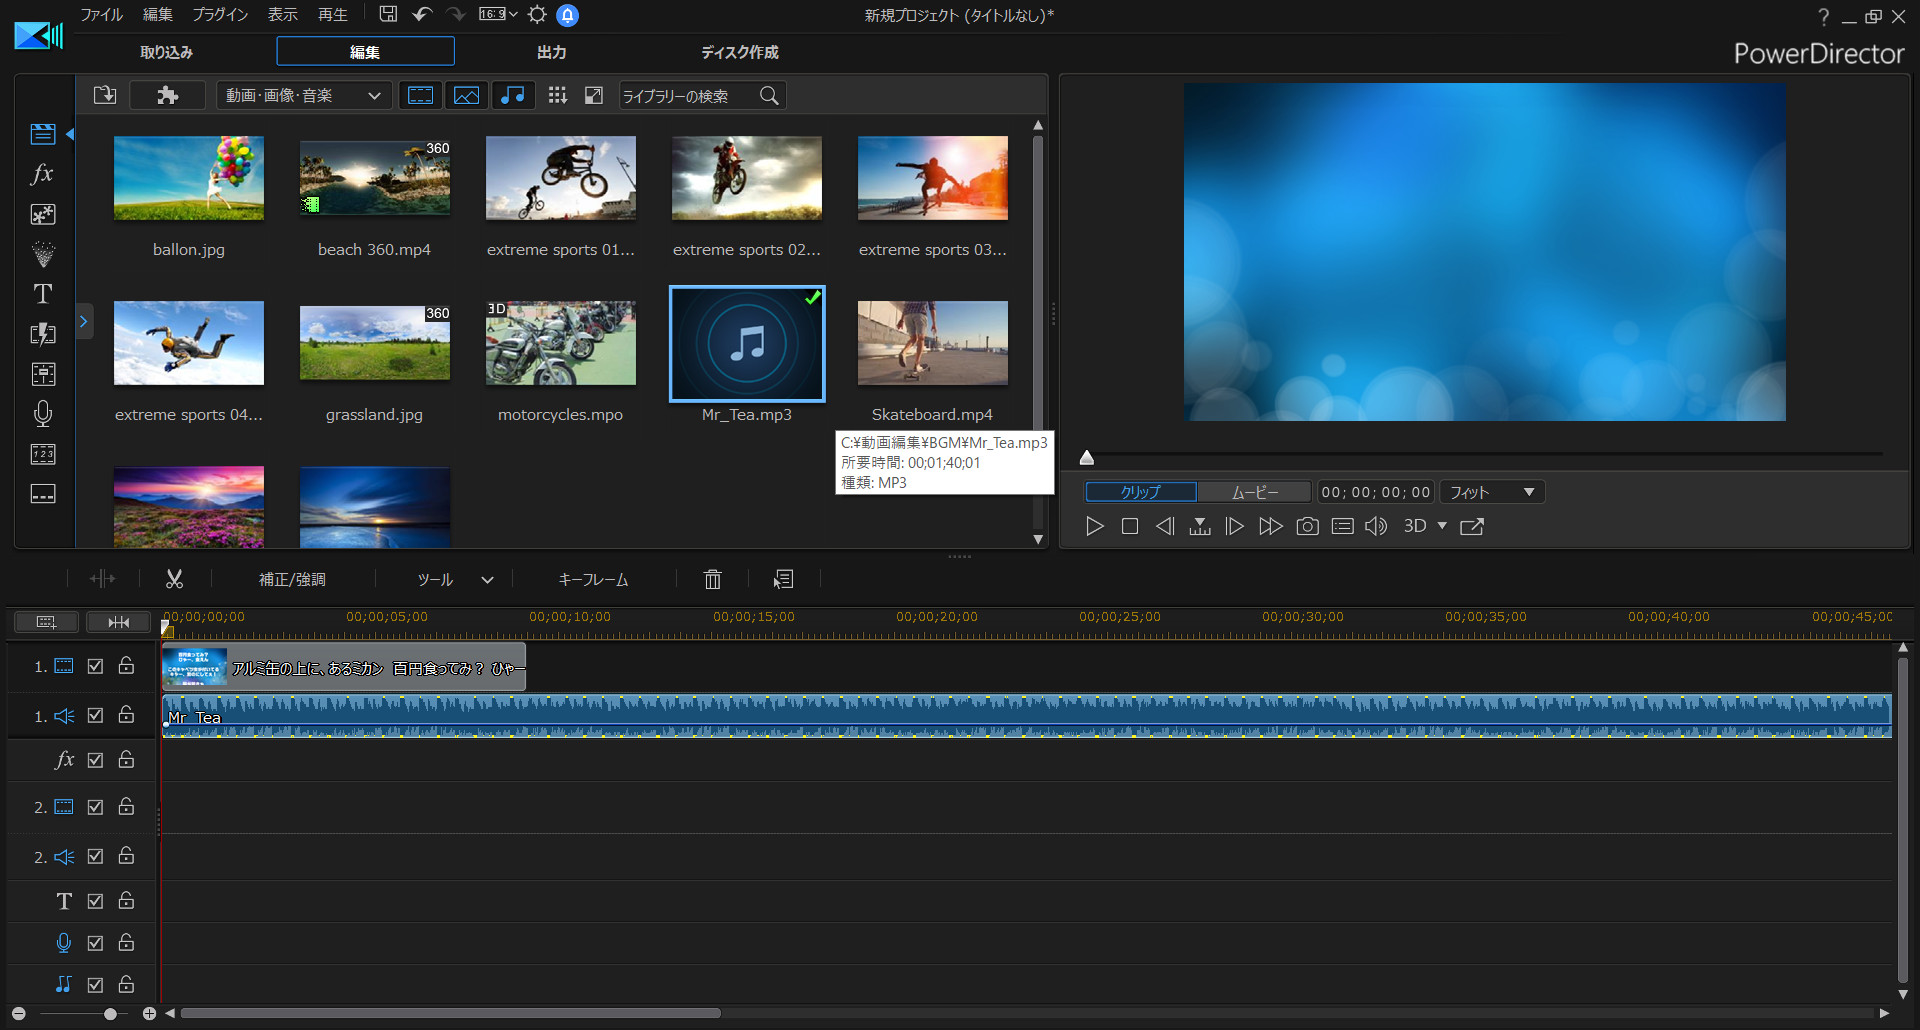Open the Particle Room icon
This screenshot has height=1030, width=1920.
tap(43, 254)
